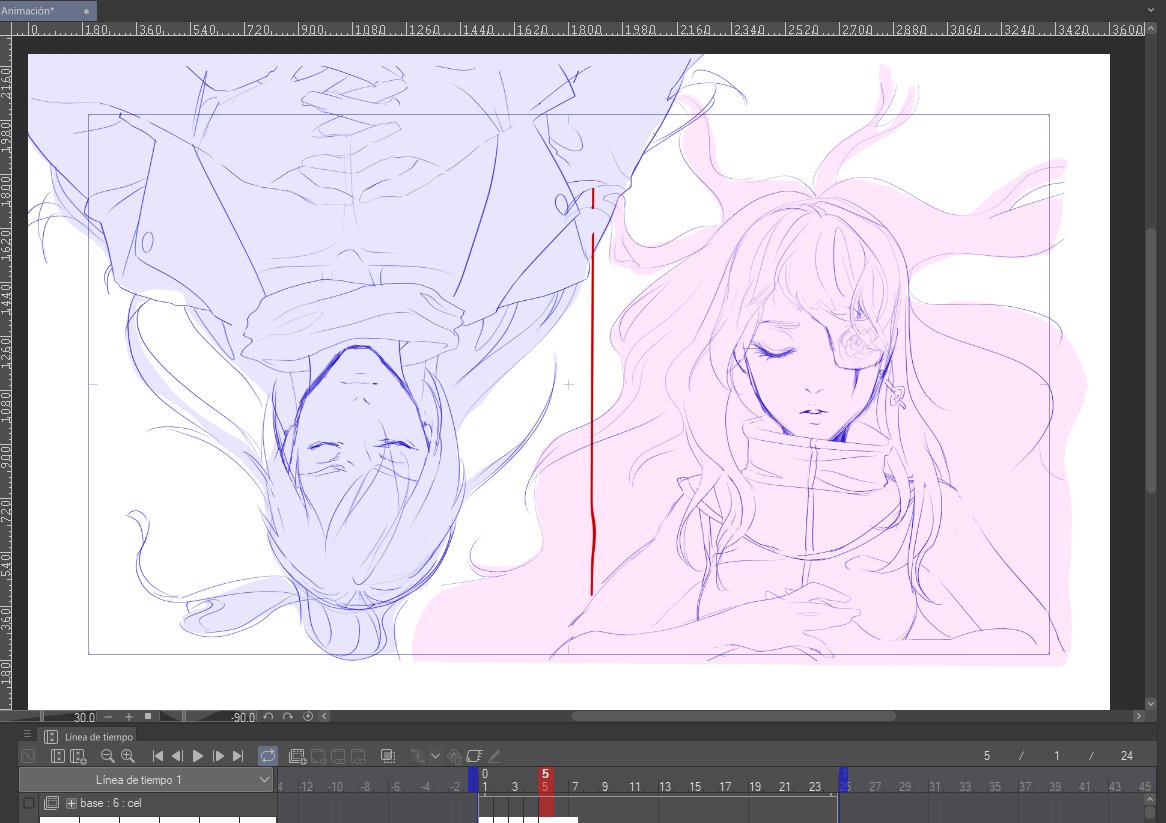
Task: Click the blue end frame marker at 25
Action: (x=843, y=780)
